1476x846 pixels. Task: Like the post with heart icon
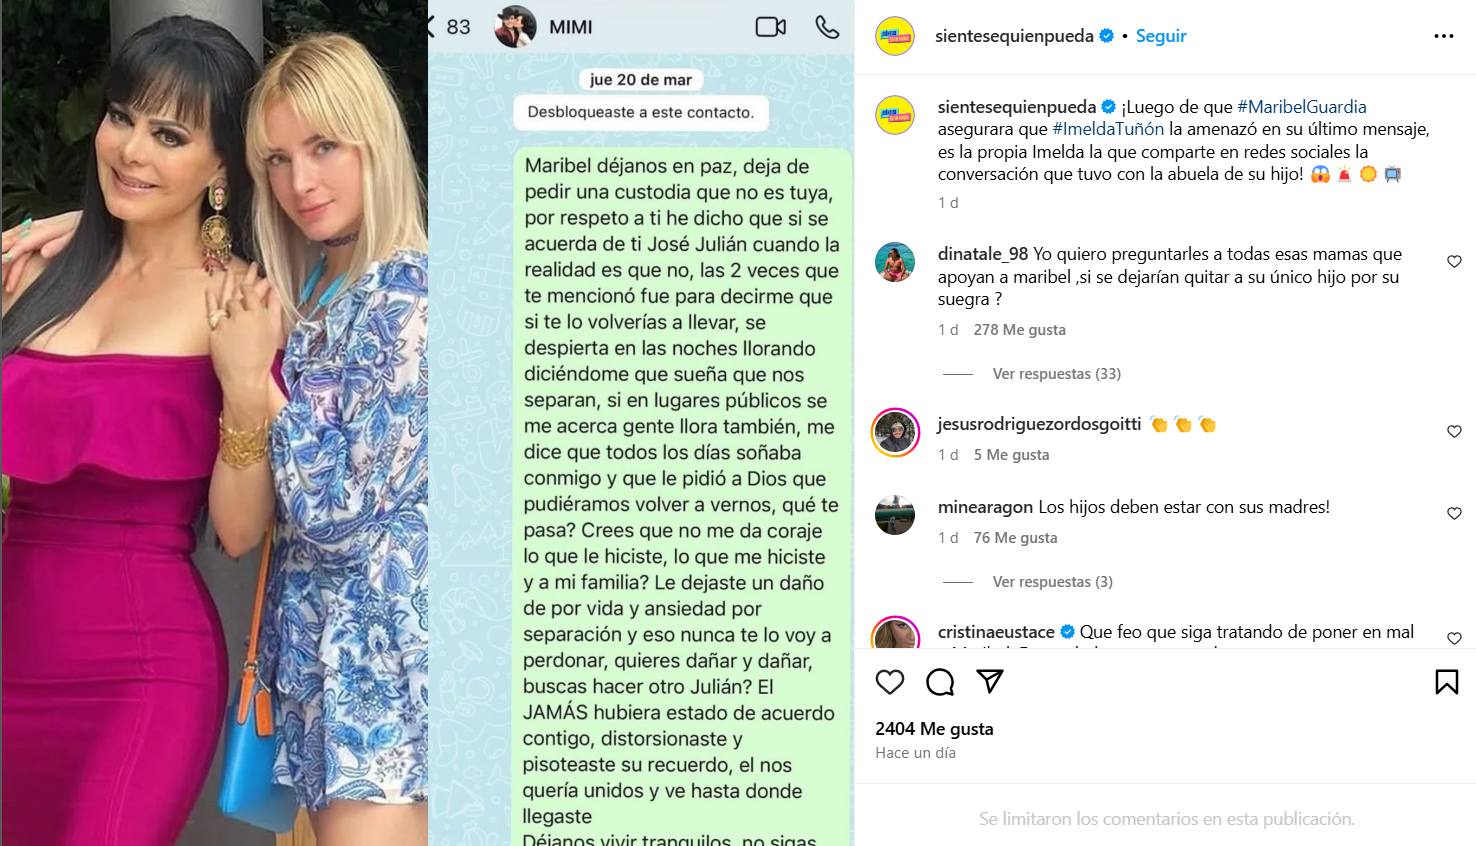click(890, 682)
